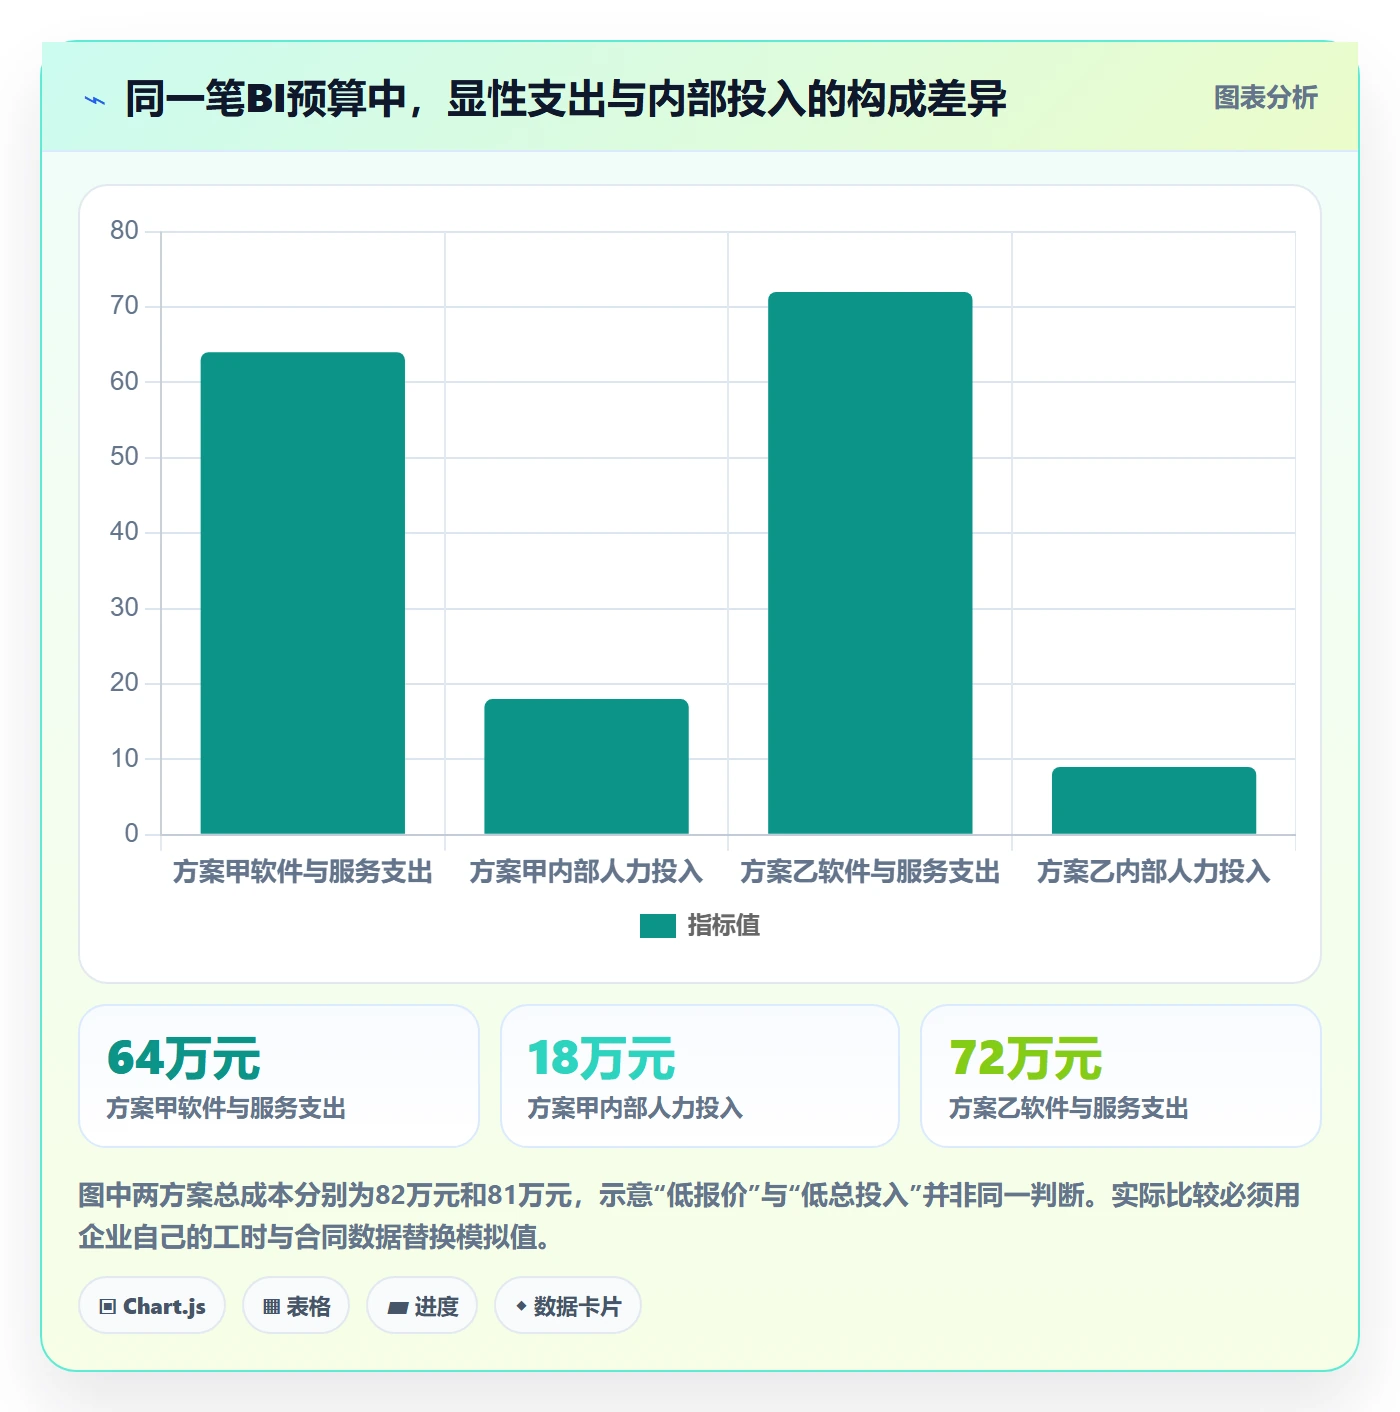Image resolution: width=1400 pixels, height=1412 pixels.
Task: Click x-axis label 方案甲软件与服务支出
Action: click(303, 872)
